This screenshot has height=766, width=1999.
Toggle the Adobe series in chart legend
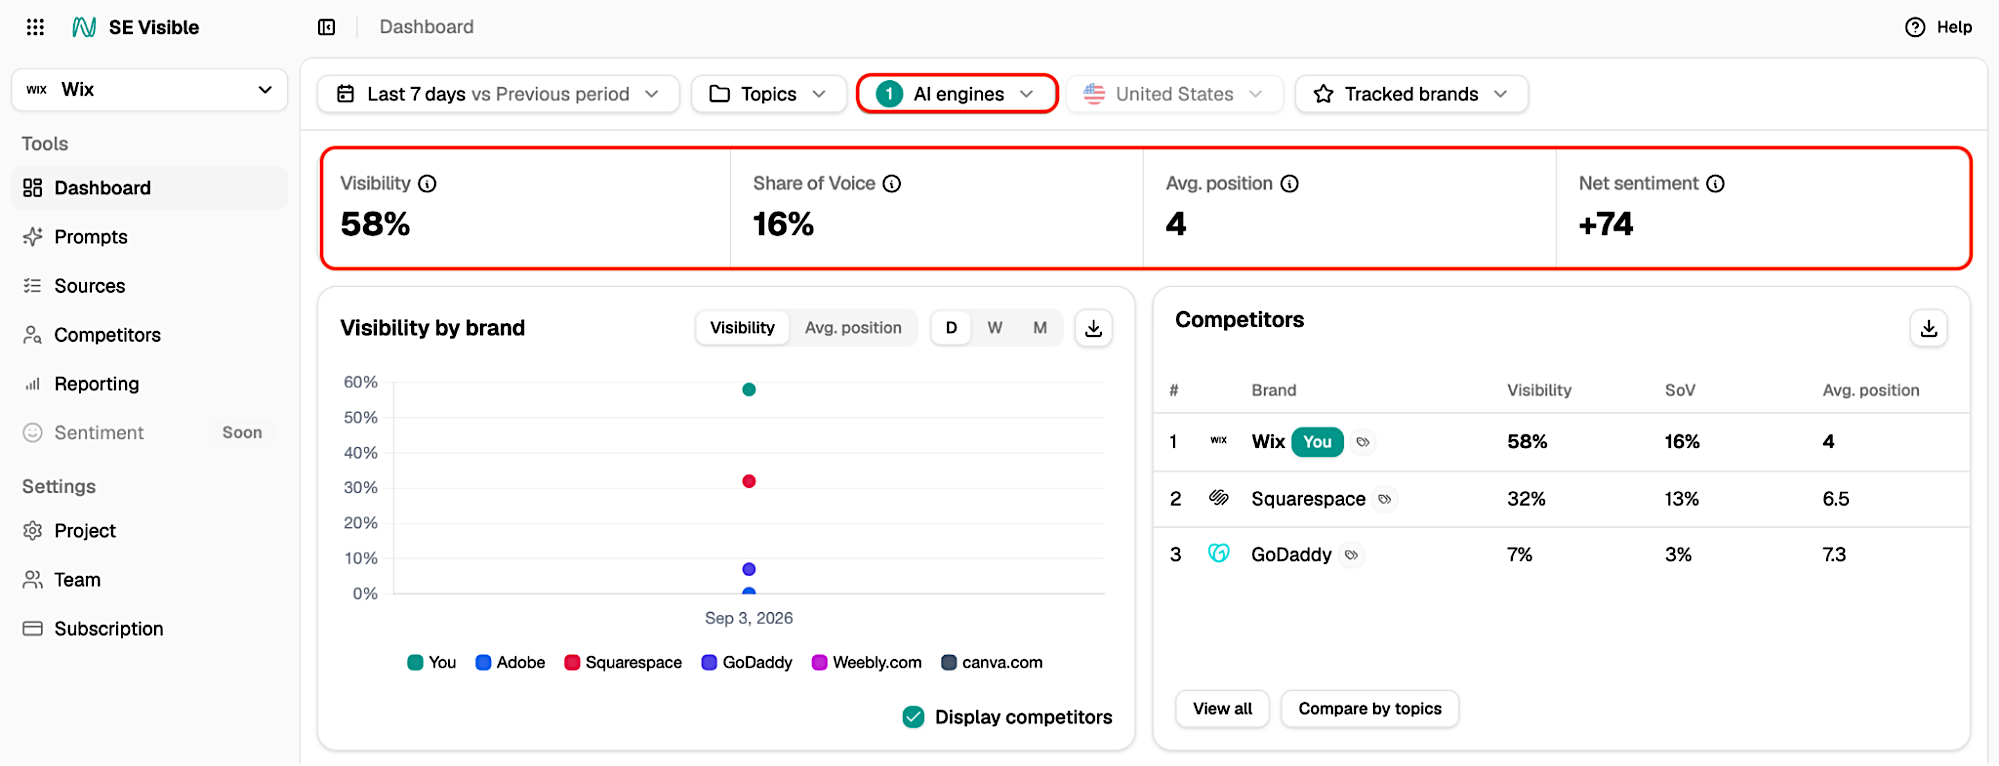click(510, 663)
